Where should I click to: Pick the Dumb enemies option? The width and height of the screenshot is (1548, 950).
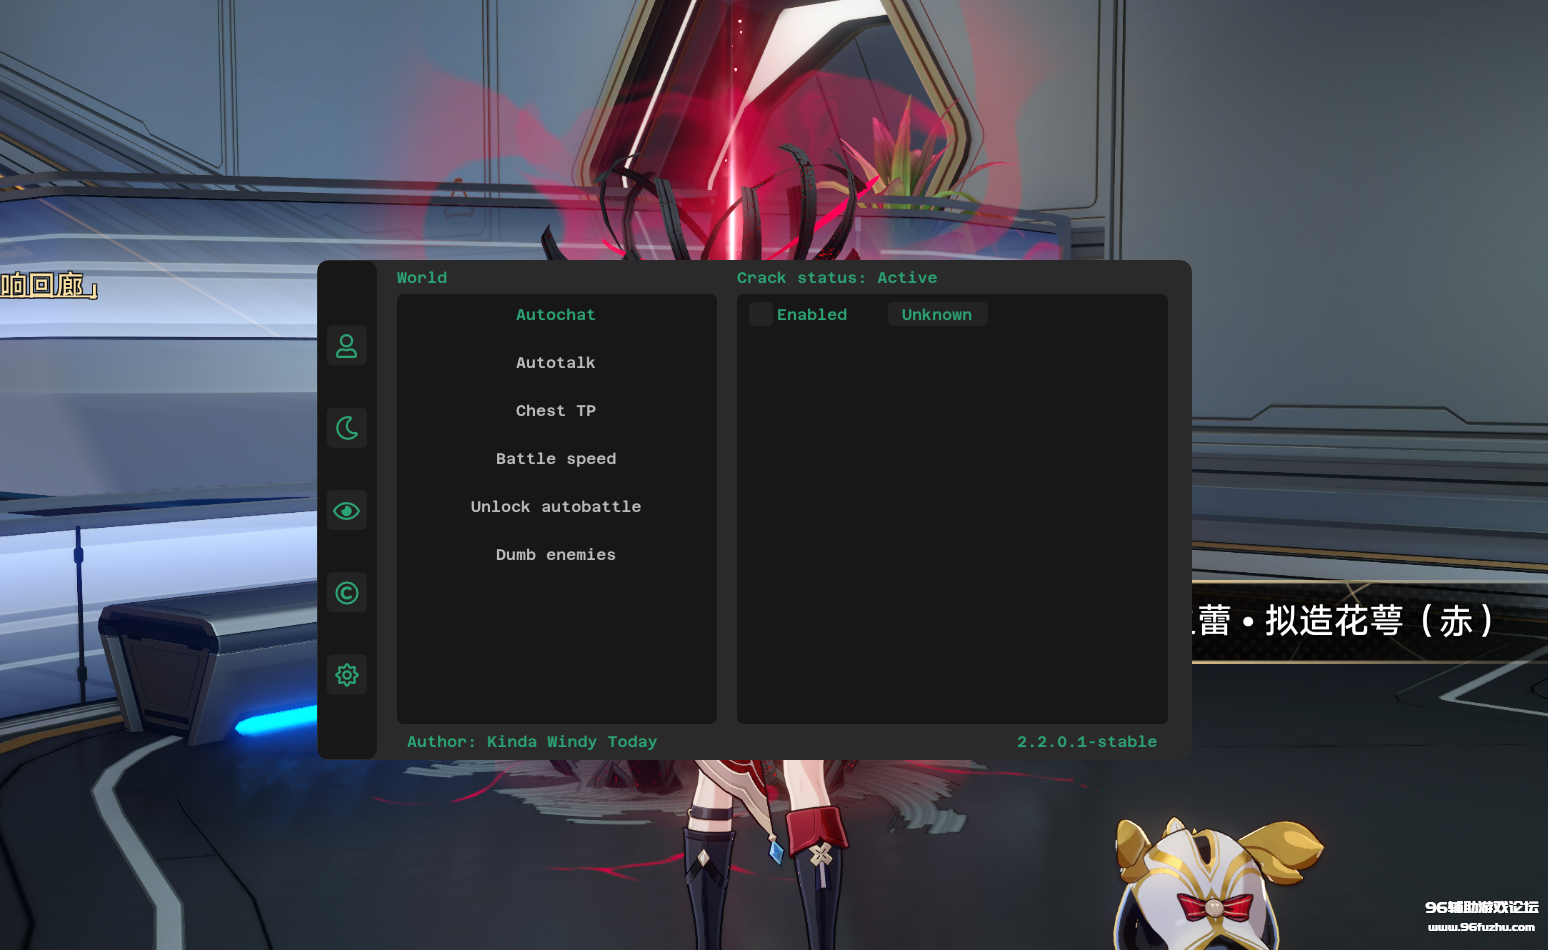[556, 555]
